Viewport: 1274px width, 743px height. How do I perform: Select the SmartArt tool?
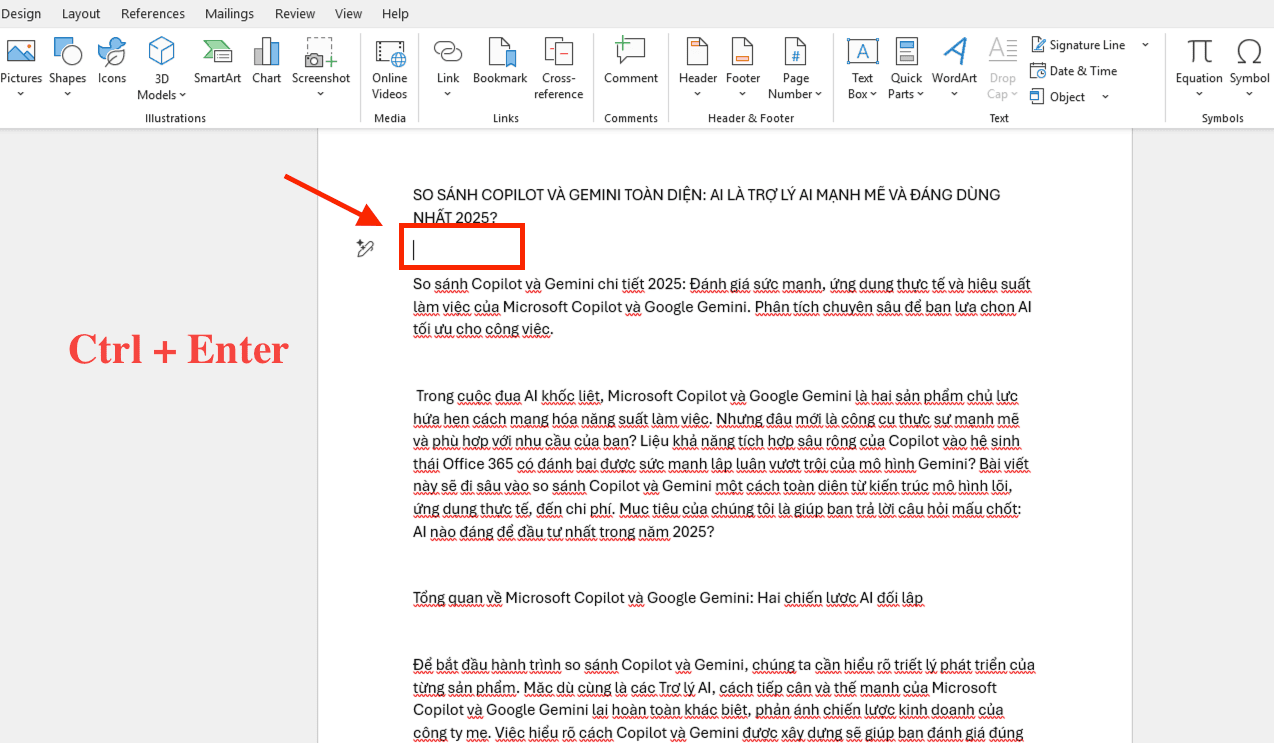[x=217, y=62]
